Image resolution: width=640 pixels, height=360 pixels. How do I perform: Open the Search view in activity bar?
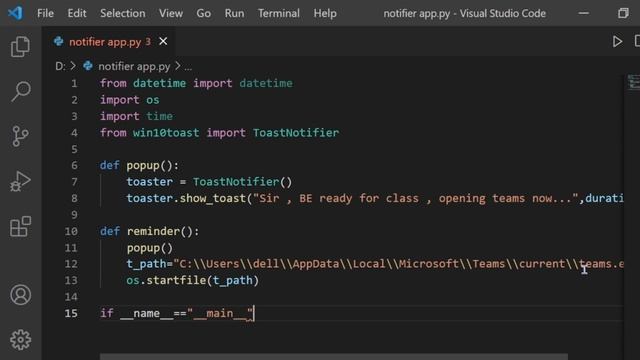[x=20, y=91]
